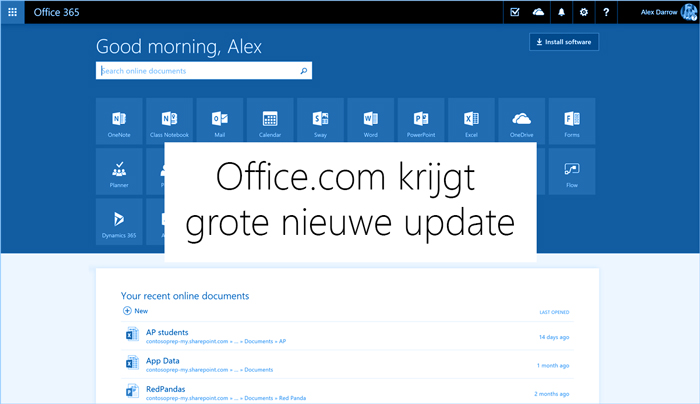
Task: Open the Planner app tile
Action: tap(119, 171)
